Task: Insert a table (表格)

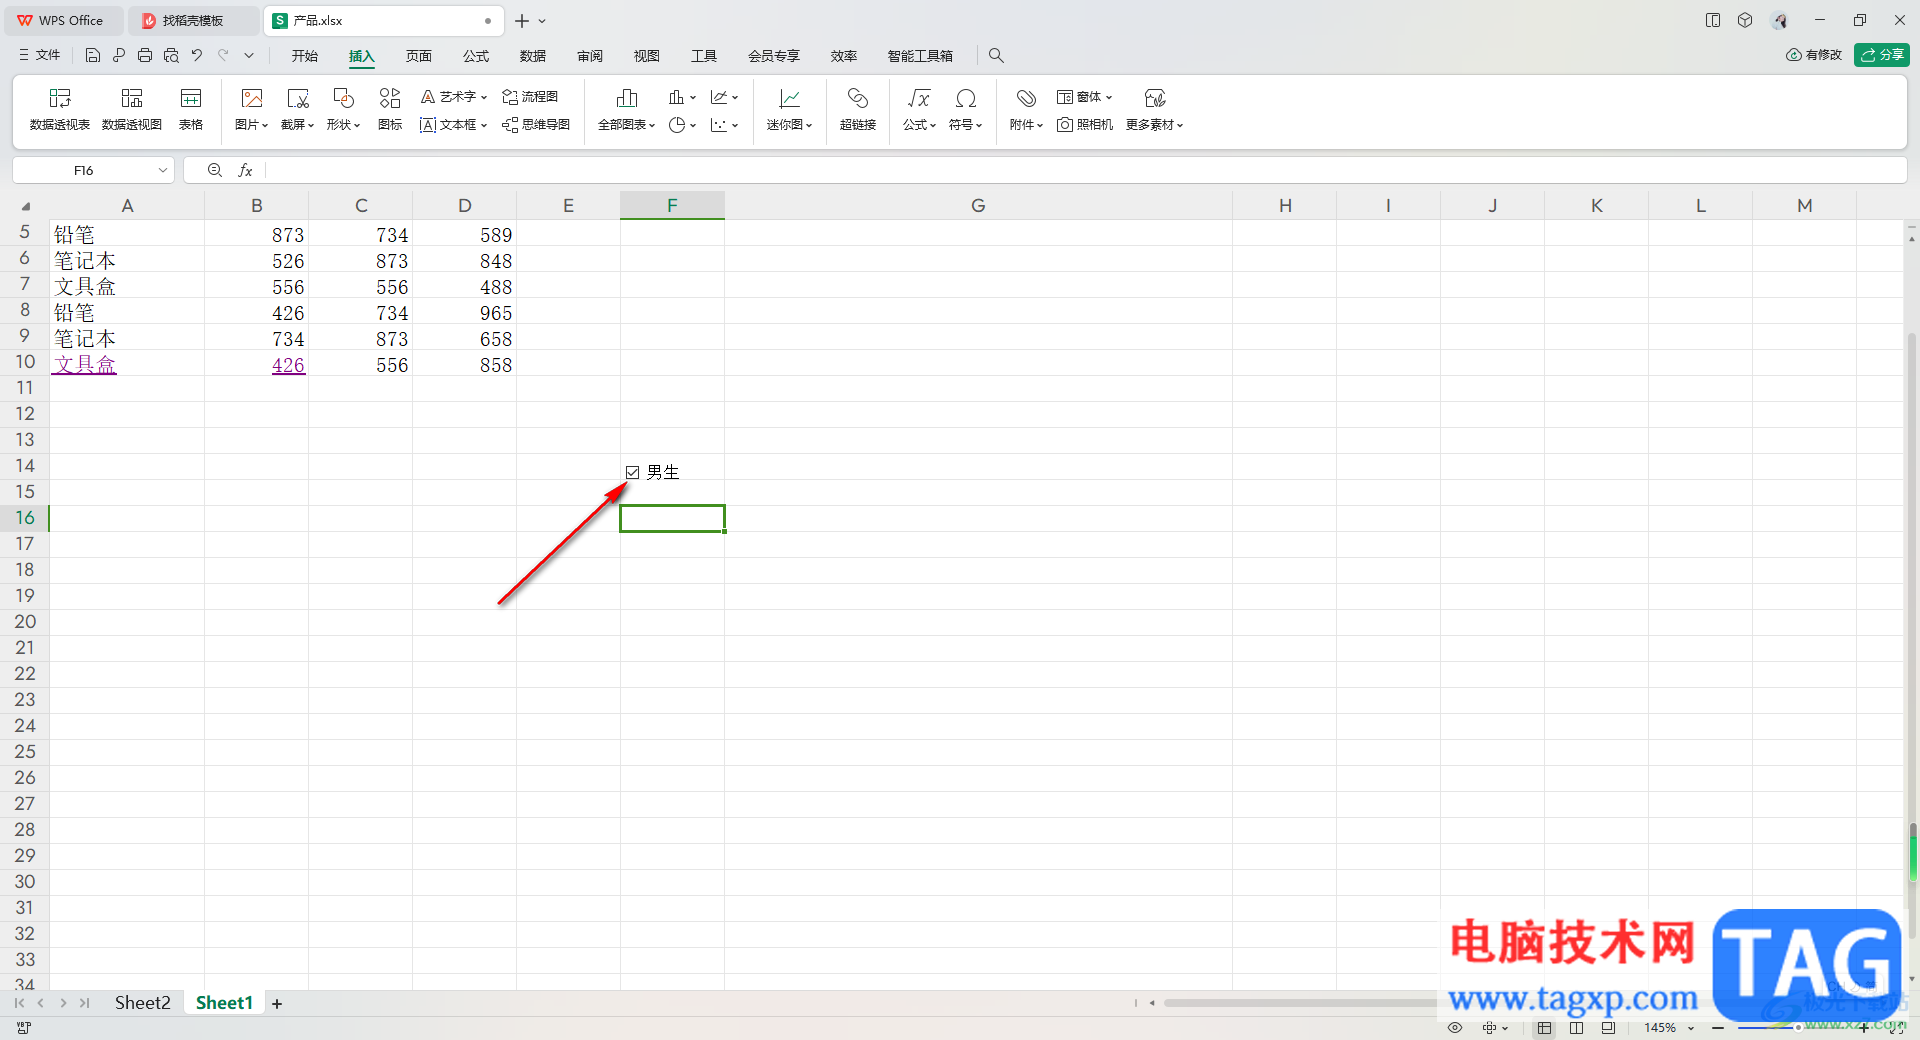Action: [x=191, y=109]
